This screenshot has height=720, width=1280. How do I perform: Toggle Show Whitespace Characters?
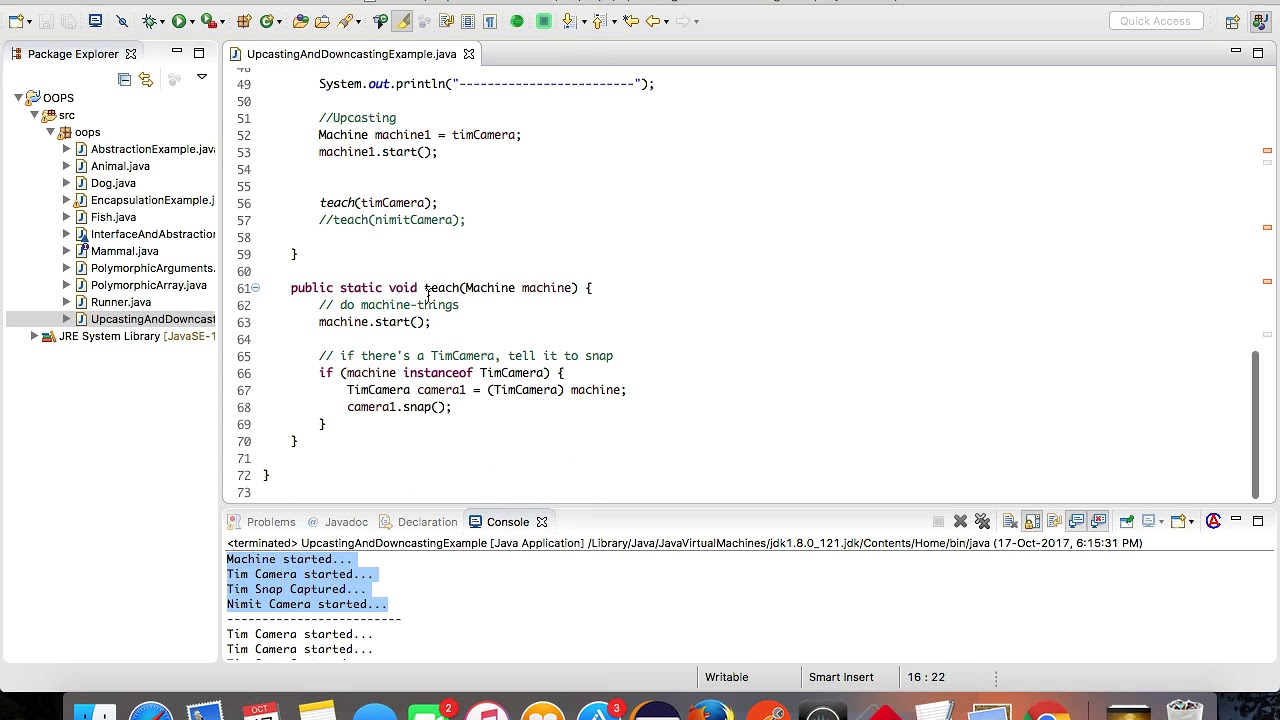click(490, 21)
